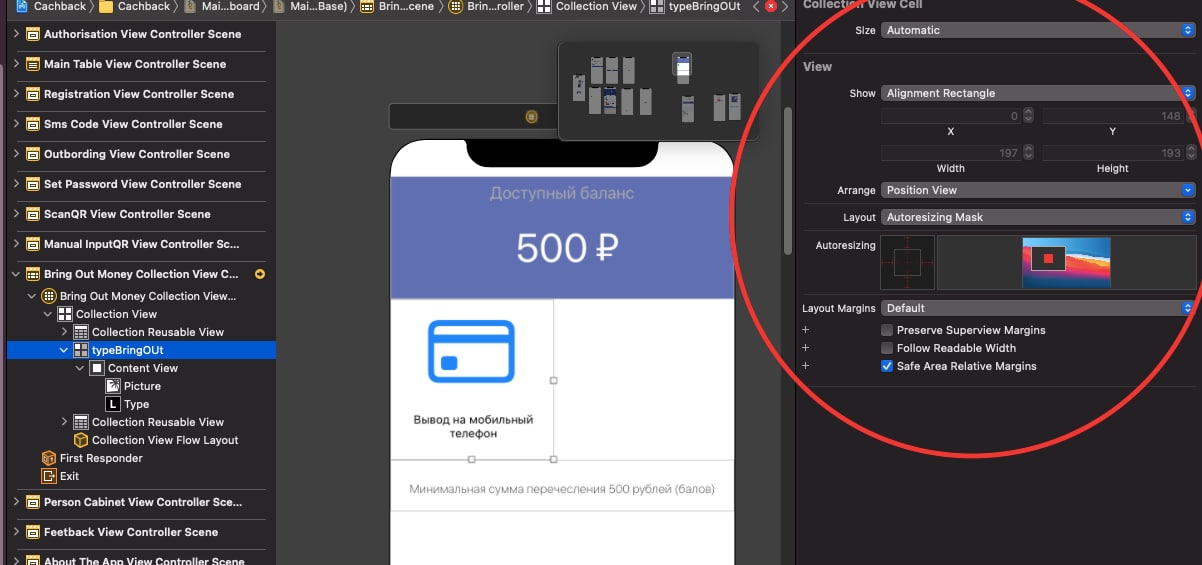The image size is (1202, 565).
Task: Click the white square Content View icon
Action: pos(97,368)
